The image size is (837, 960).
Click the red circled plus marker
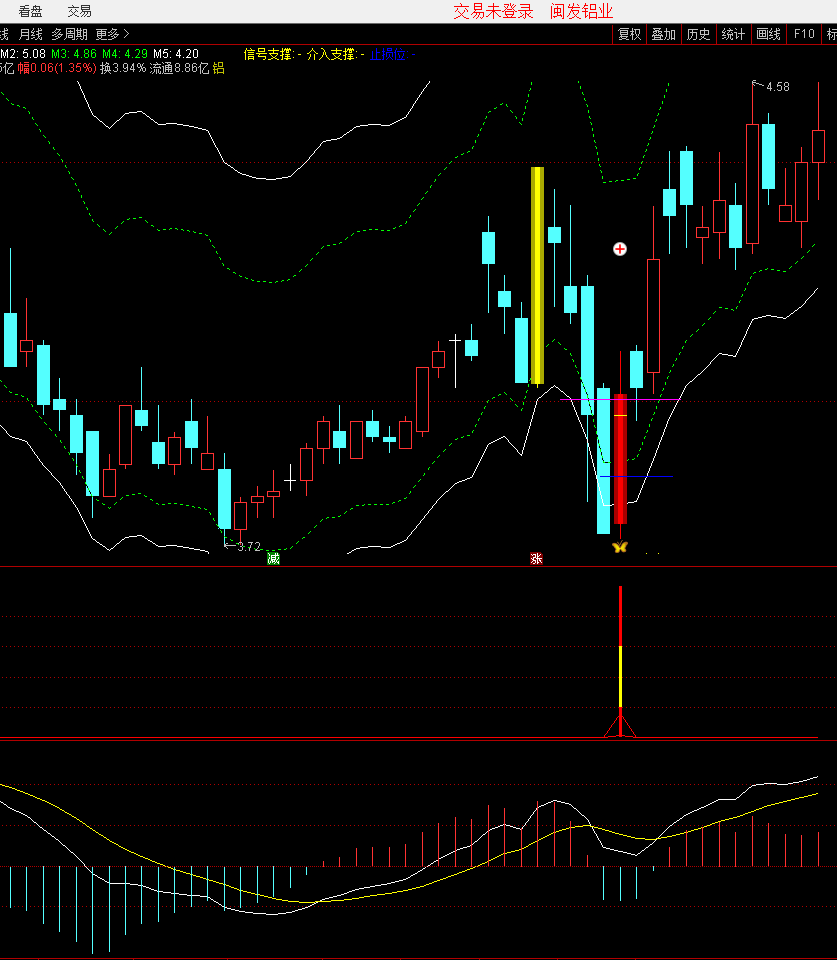620,249
